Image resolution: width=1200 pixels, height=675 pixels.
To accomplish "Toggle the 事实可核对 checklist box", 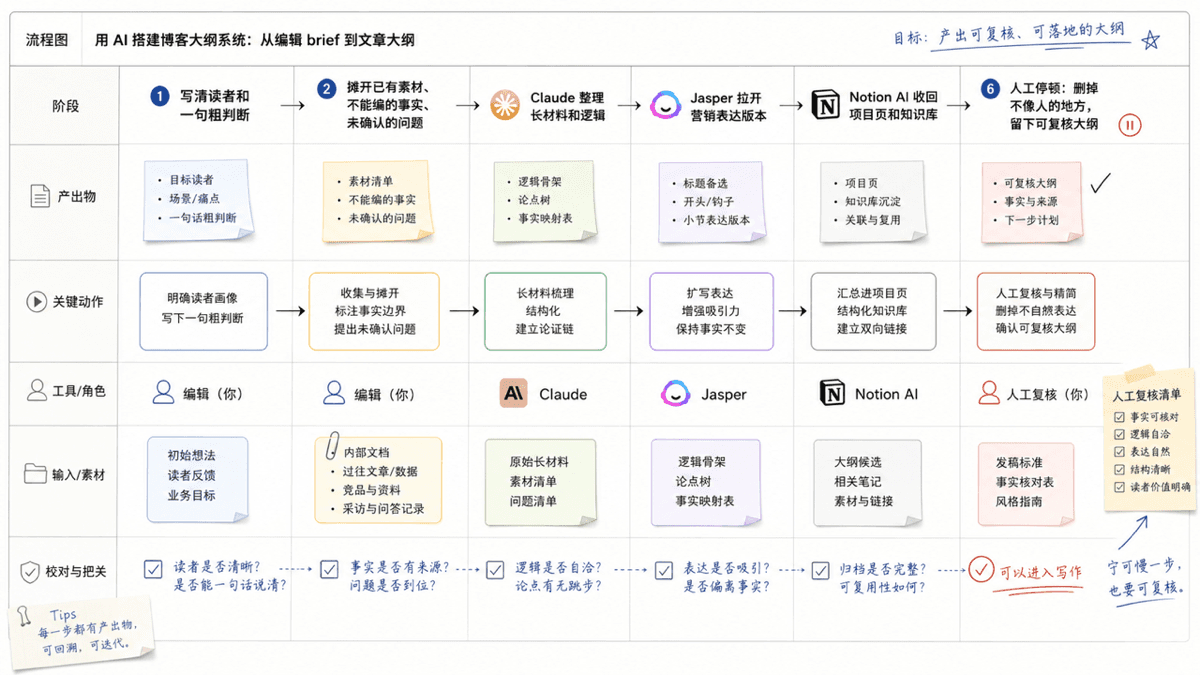I will click(1119, 417).
